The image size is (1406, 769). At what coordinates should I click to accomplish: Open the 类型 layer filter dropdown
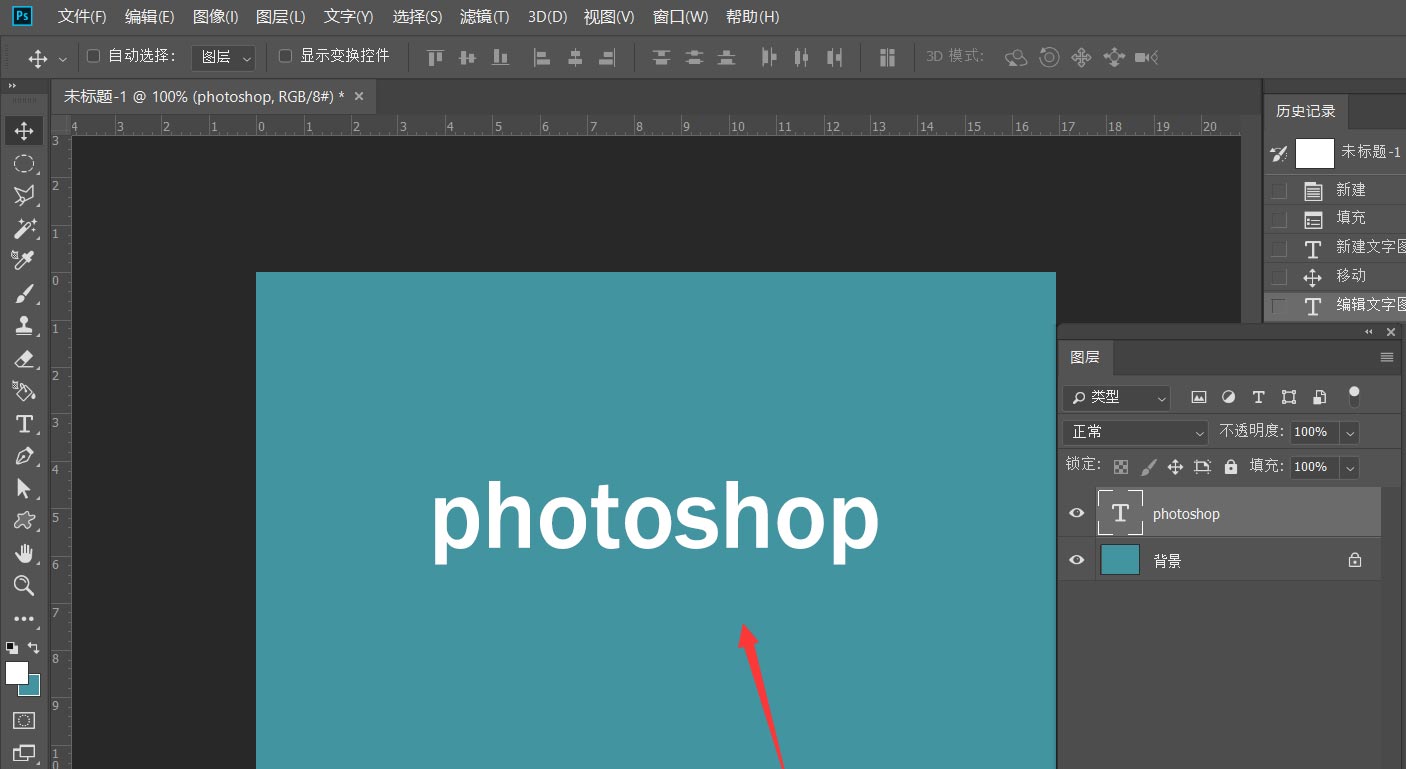(1116, 397)
